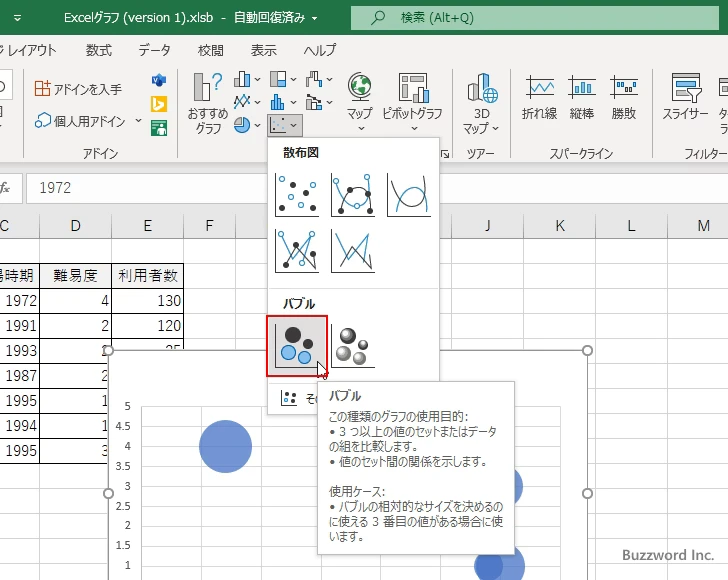728x580 pixels.
Task: Insert a Slicer (スライサー)
Action: [x=685, y=98]
